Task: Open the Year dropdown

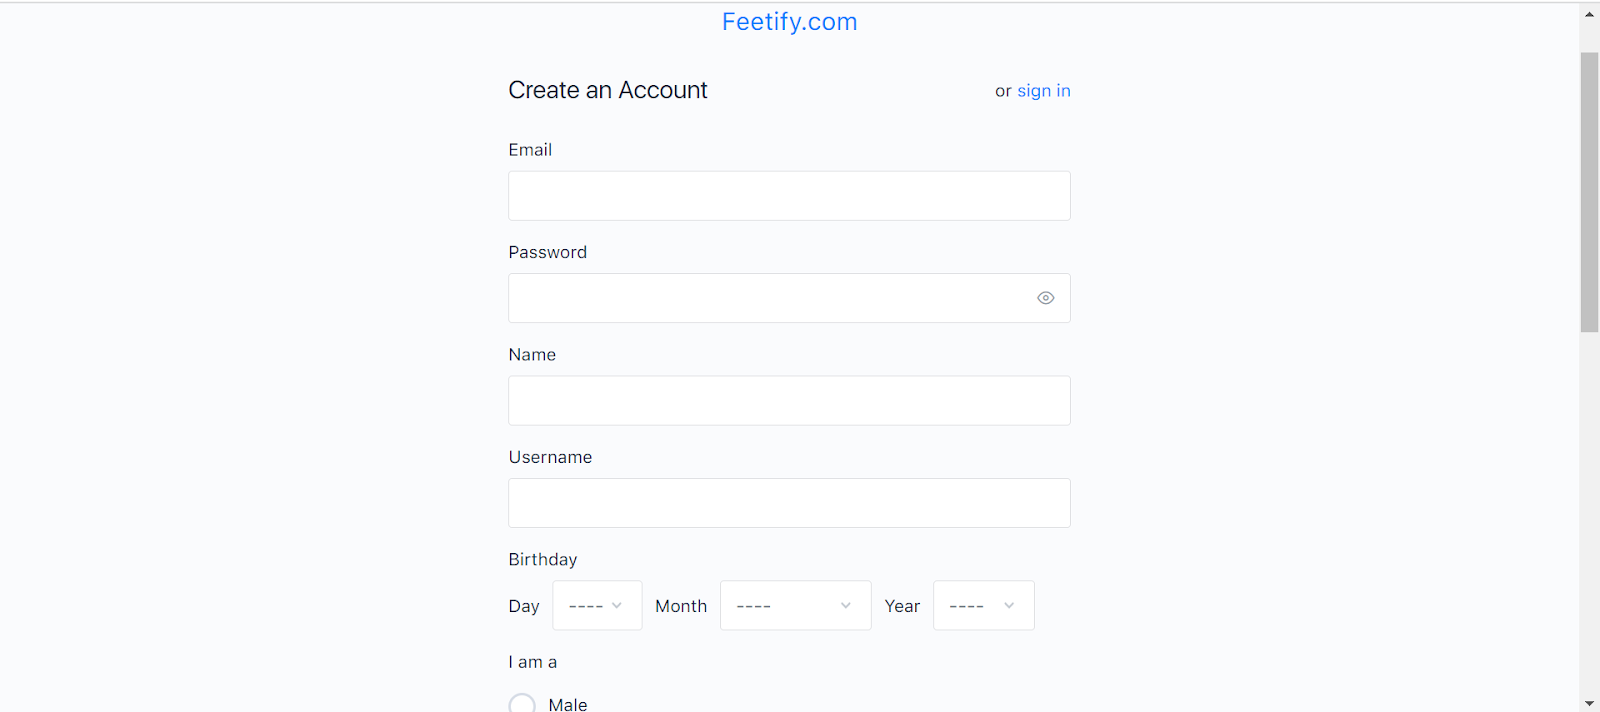Action: [983, 606]
